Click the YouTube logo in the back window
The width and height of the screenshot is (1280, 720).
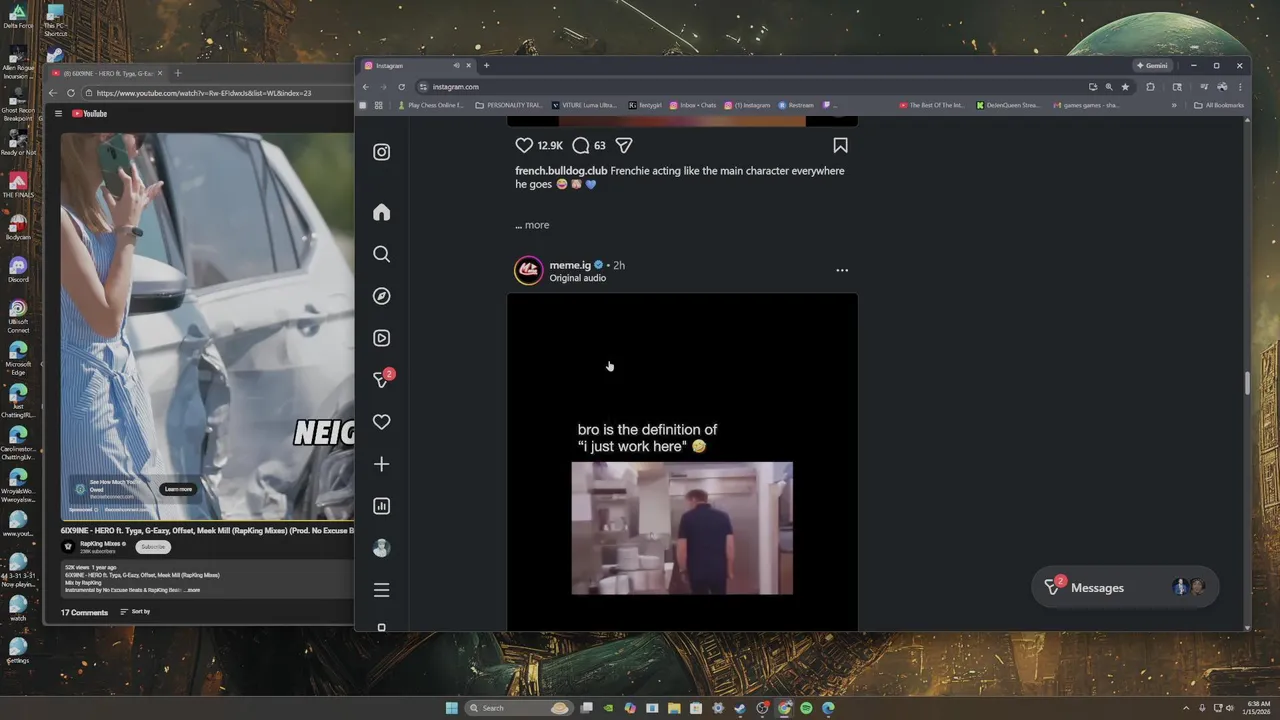(89, 114)
